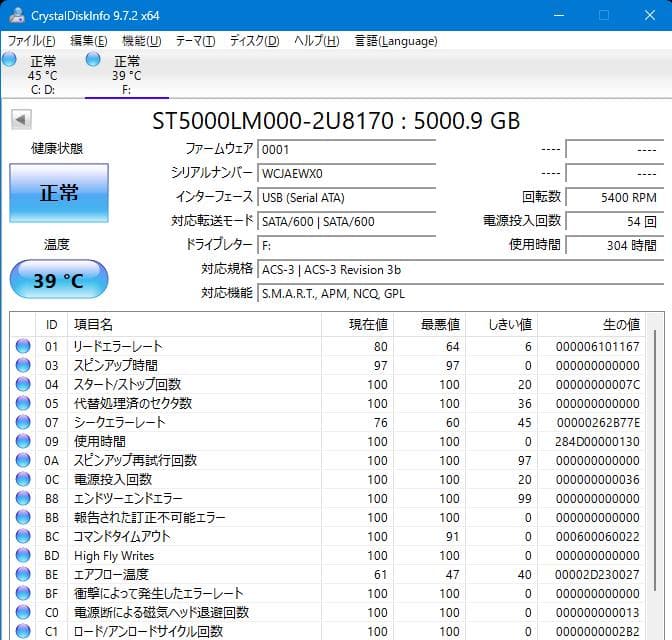Click the 項目名 column header
Viewport: 672px width, 640px height.
tap(194, 325)
